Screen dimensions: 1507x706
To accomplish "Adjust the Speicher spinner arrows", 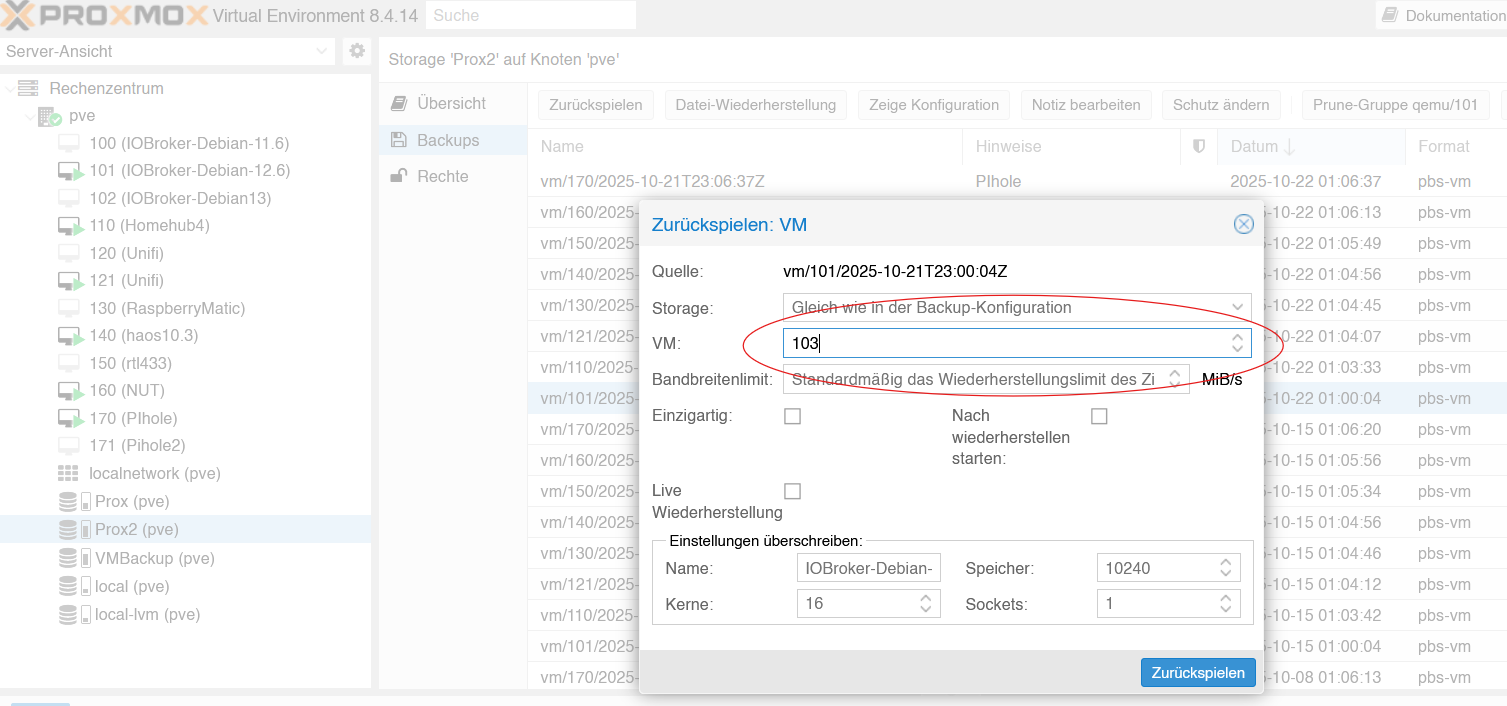I will tap(1226, 568).
